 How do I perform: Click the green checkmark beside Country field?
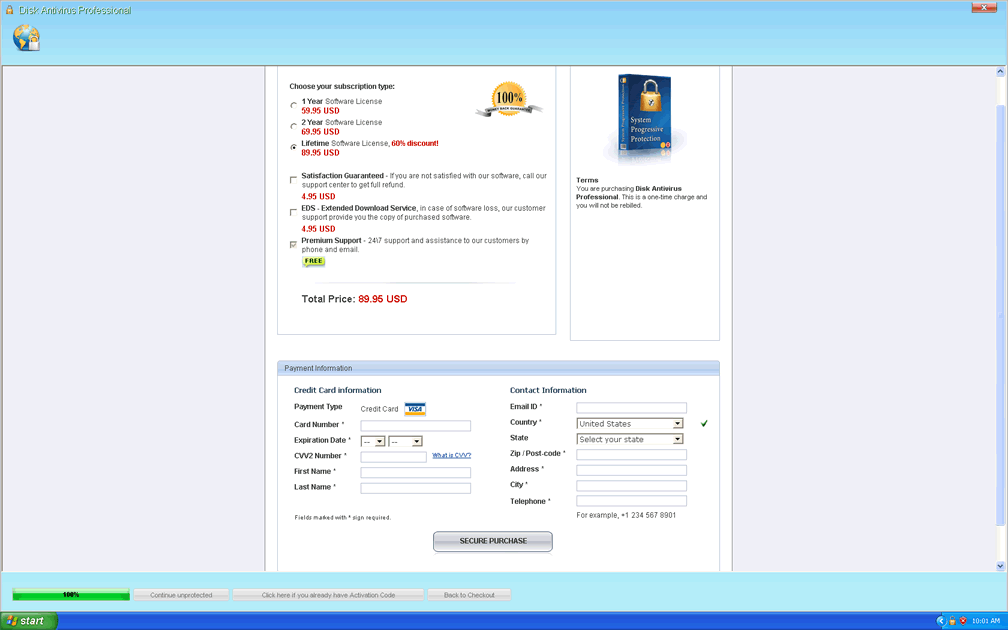704,424
